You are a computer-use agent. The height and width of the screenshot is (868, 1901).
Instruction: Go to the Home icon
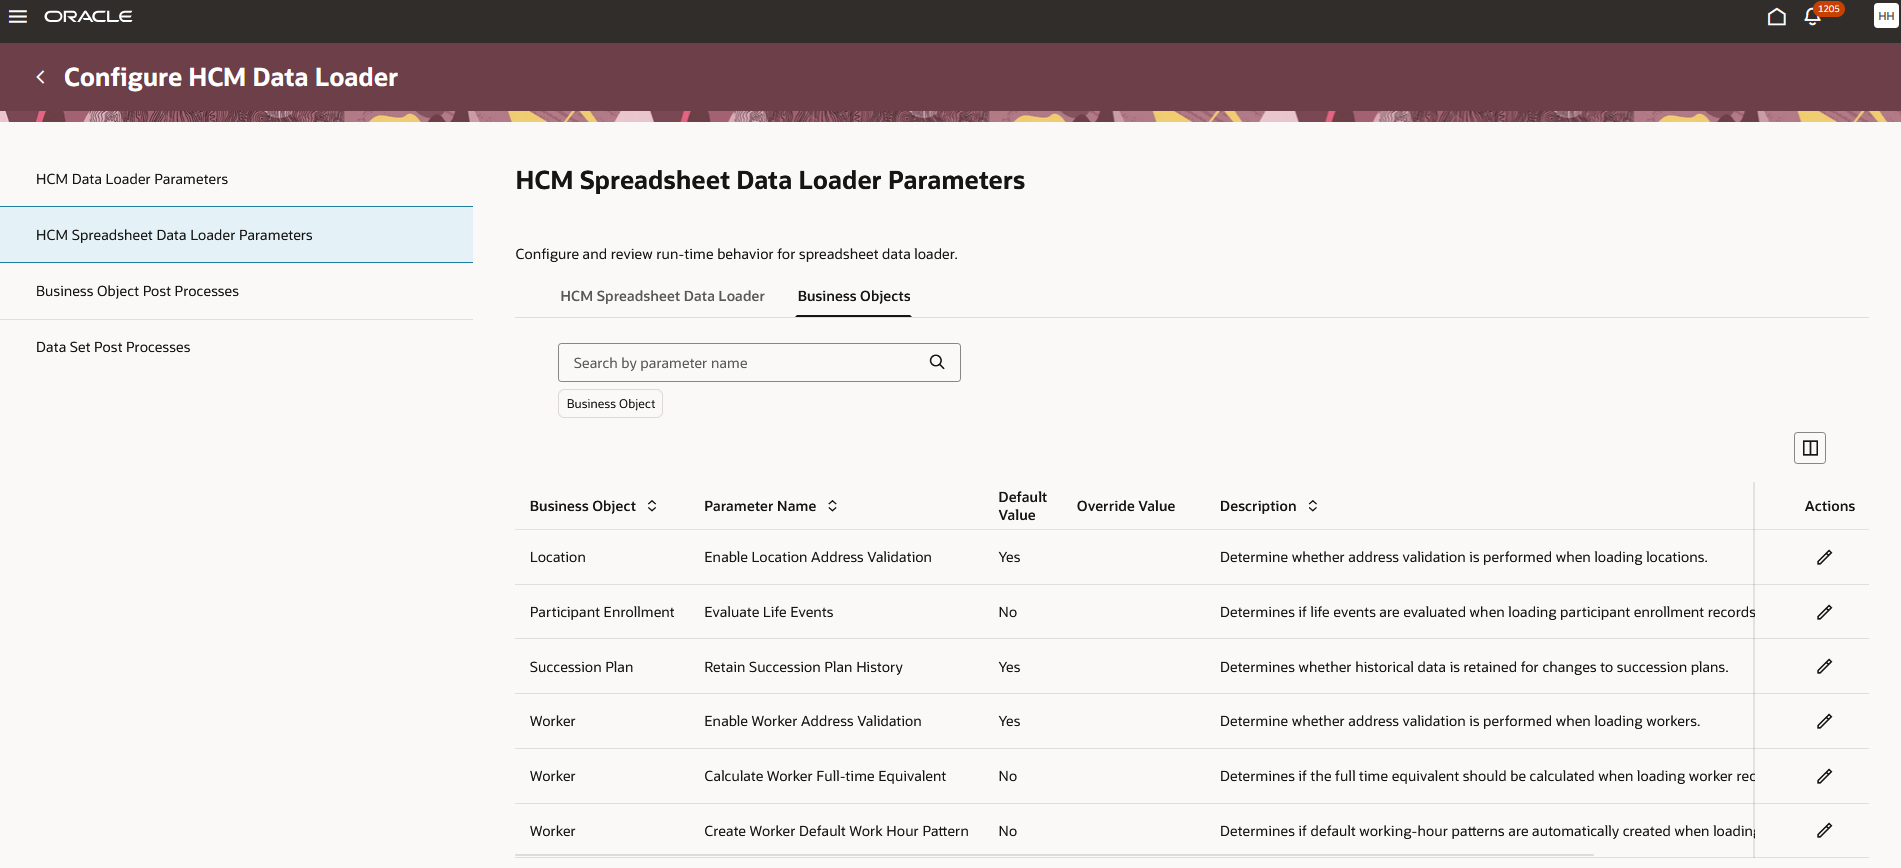point(1776,17)
